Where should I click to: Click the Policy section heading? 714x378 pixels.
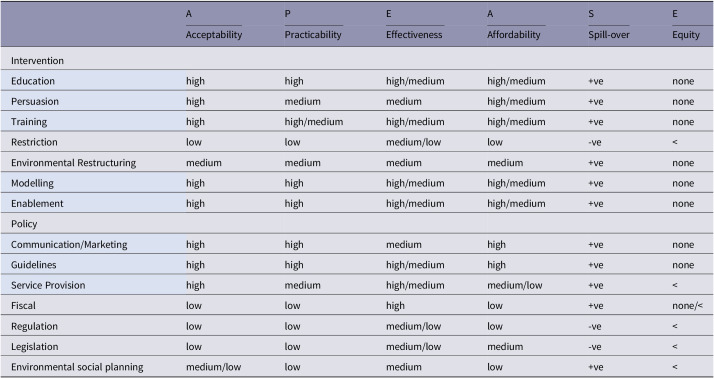point(24,224)
